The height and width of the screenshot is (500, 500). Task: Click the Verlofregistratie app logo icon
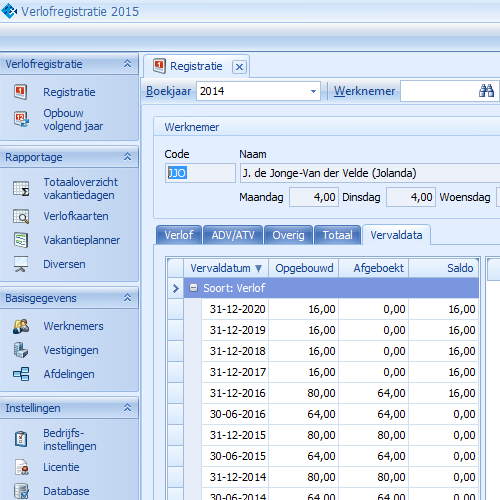coord(9,11)
